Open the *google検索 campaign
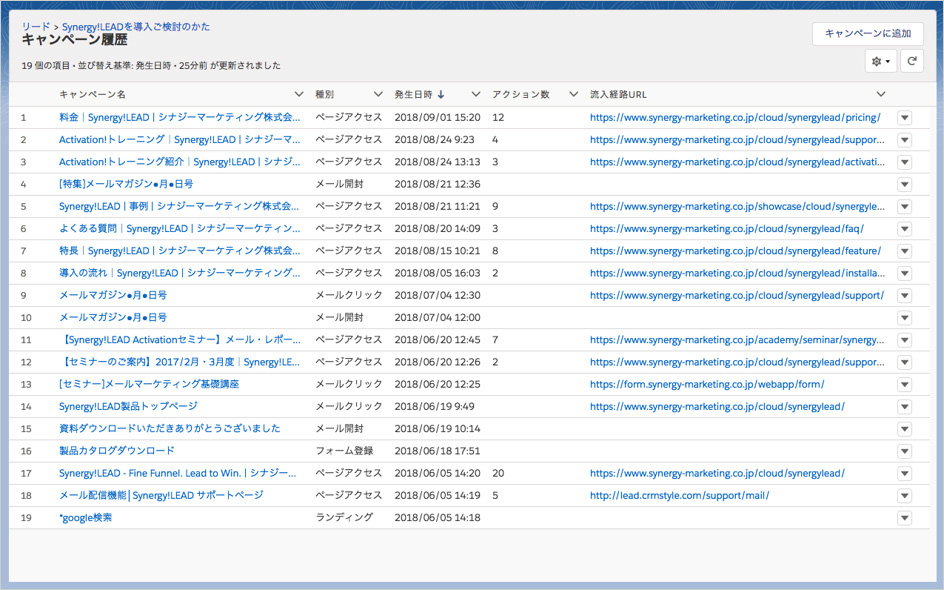The image size is (944, 590). tap(85, 518)
